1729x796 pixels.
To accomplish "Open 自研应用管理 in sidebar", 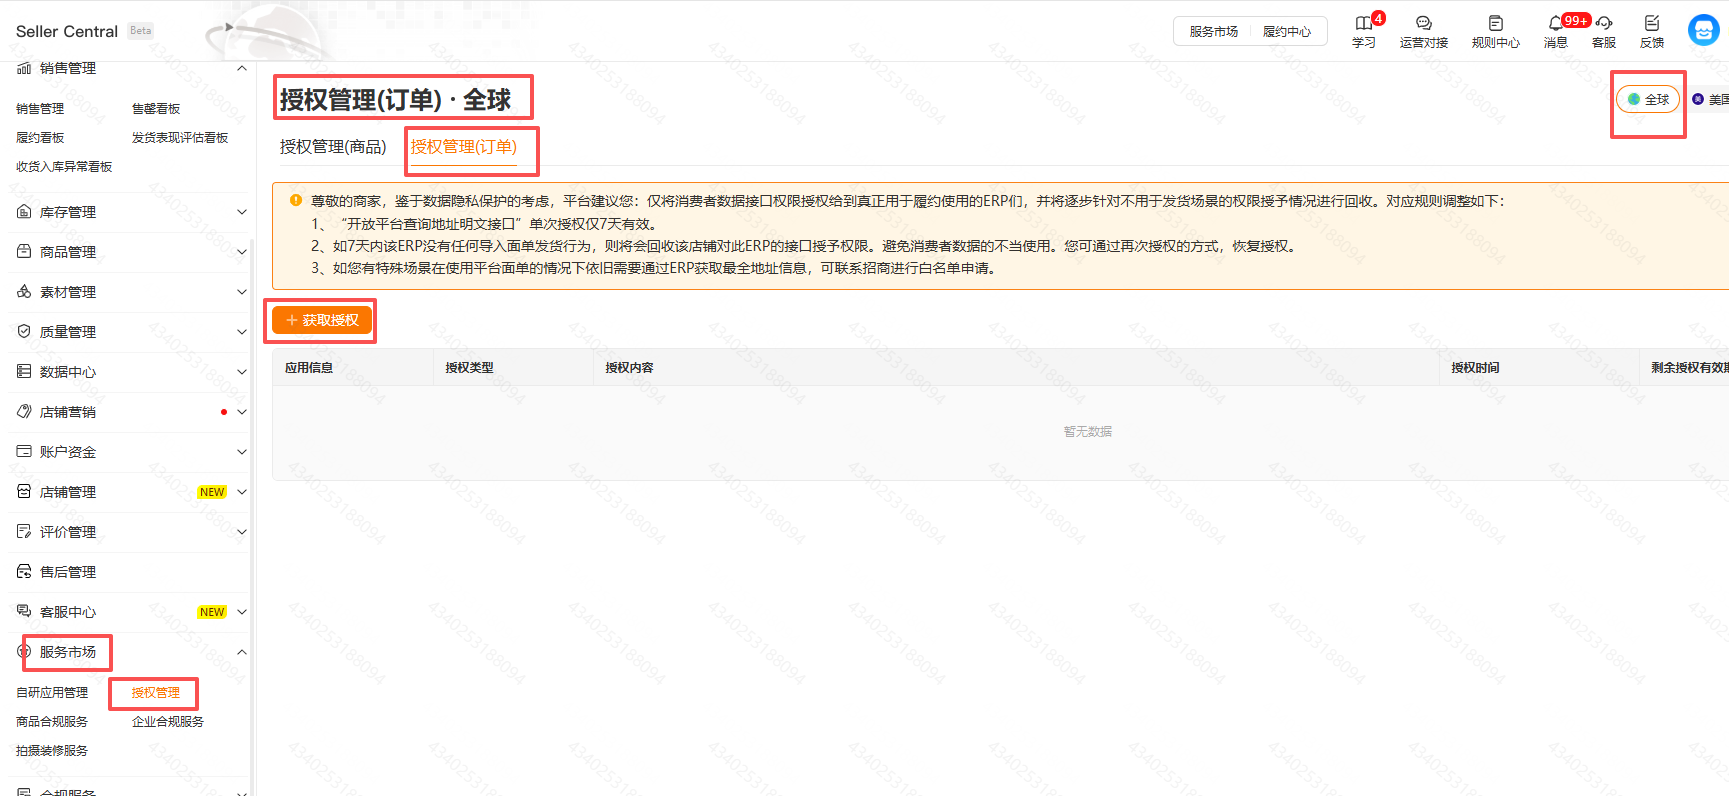I will click(52, 692).
